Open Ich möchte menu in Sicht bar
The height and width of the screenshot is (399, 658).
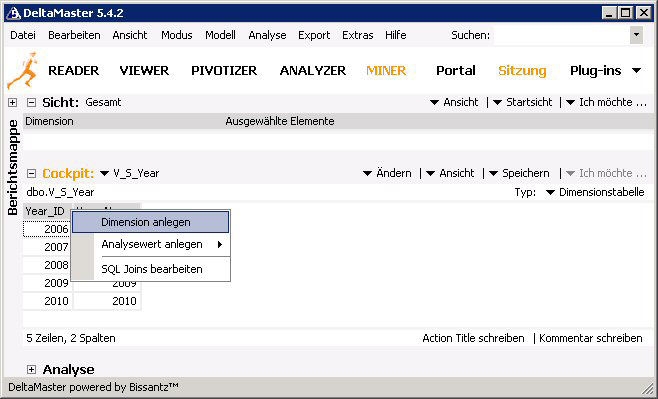(606, 102)
